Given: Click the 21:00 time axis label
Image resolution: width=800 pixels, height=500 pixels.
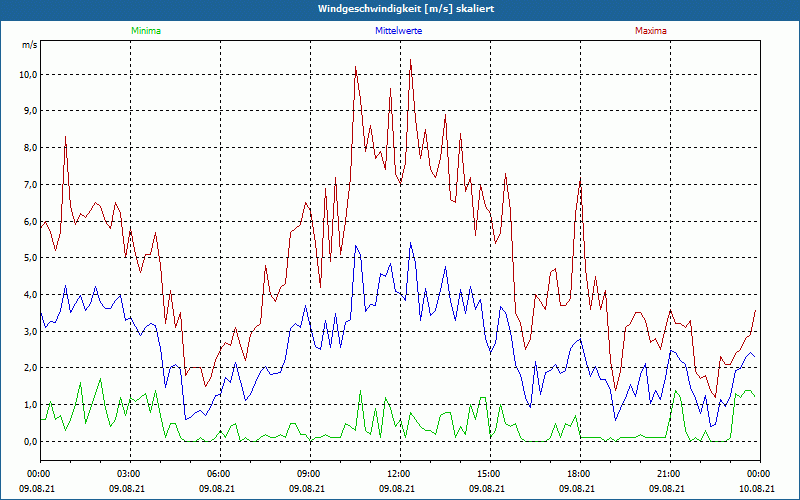Looking at the screenshot, I should [x=670, y=474].
